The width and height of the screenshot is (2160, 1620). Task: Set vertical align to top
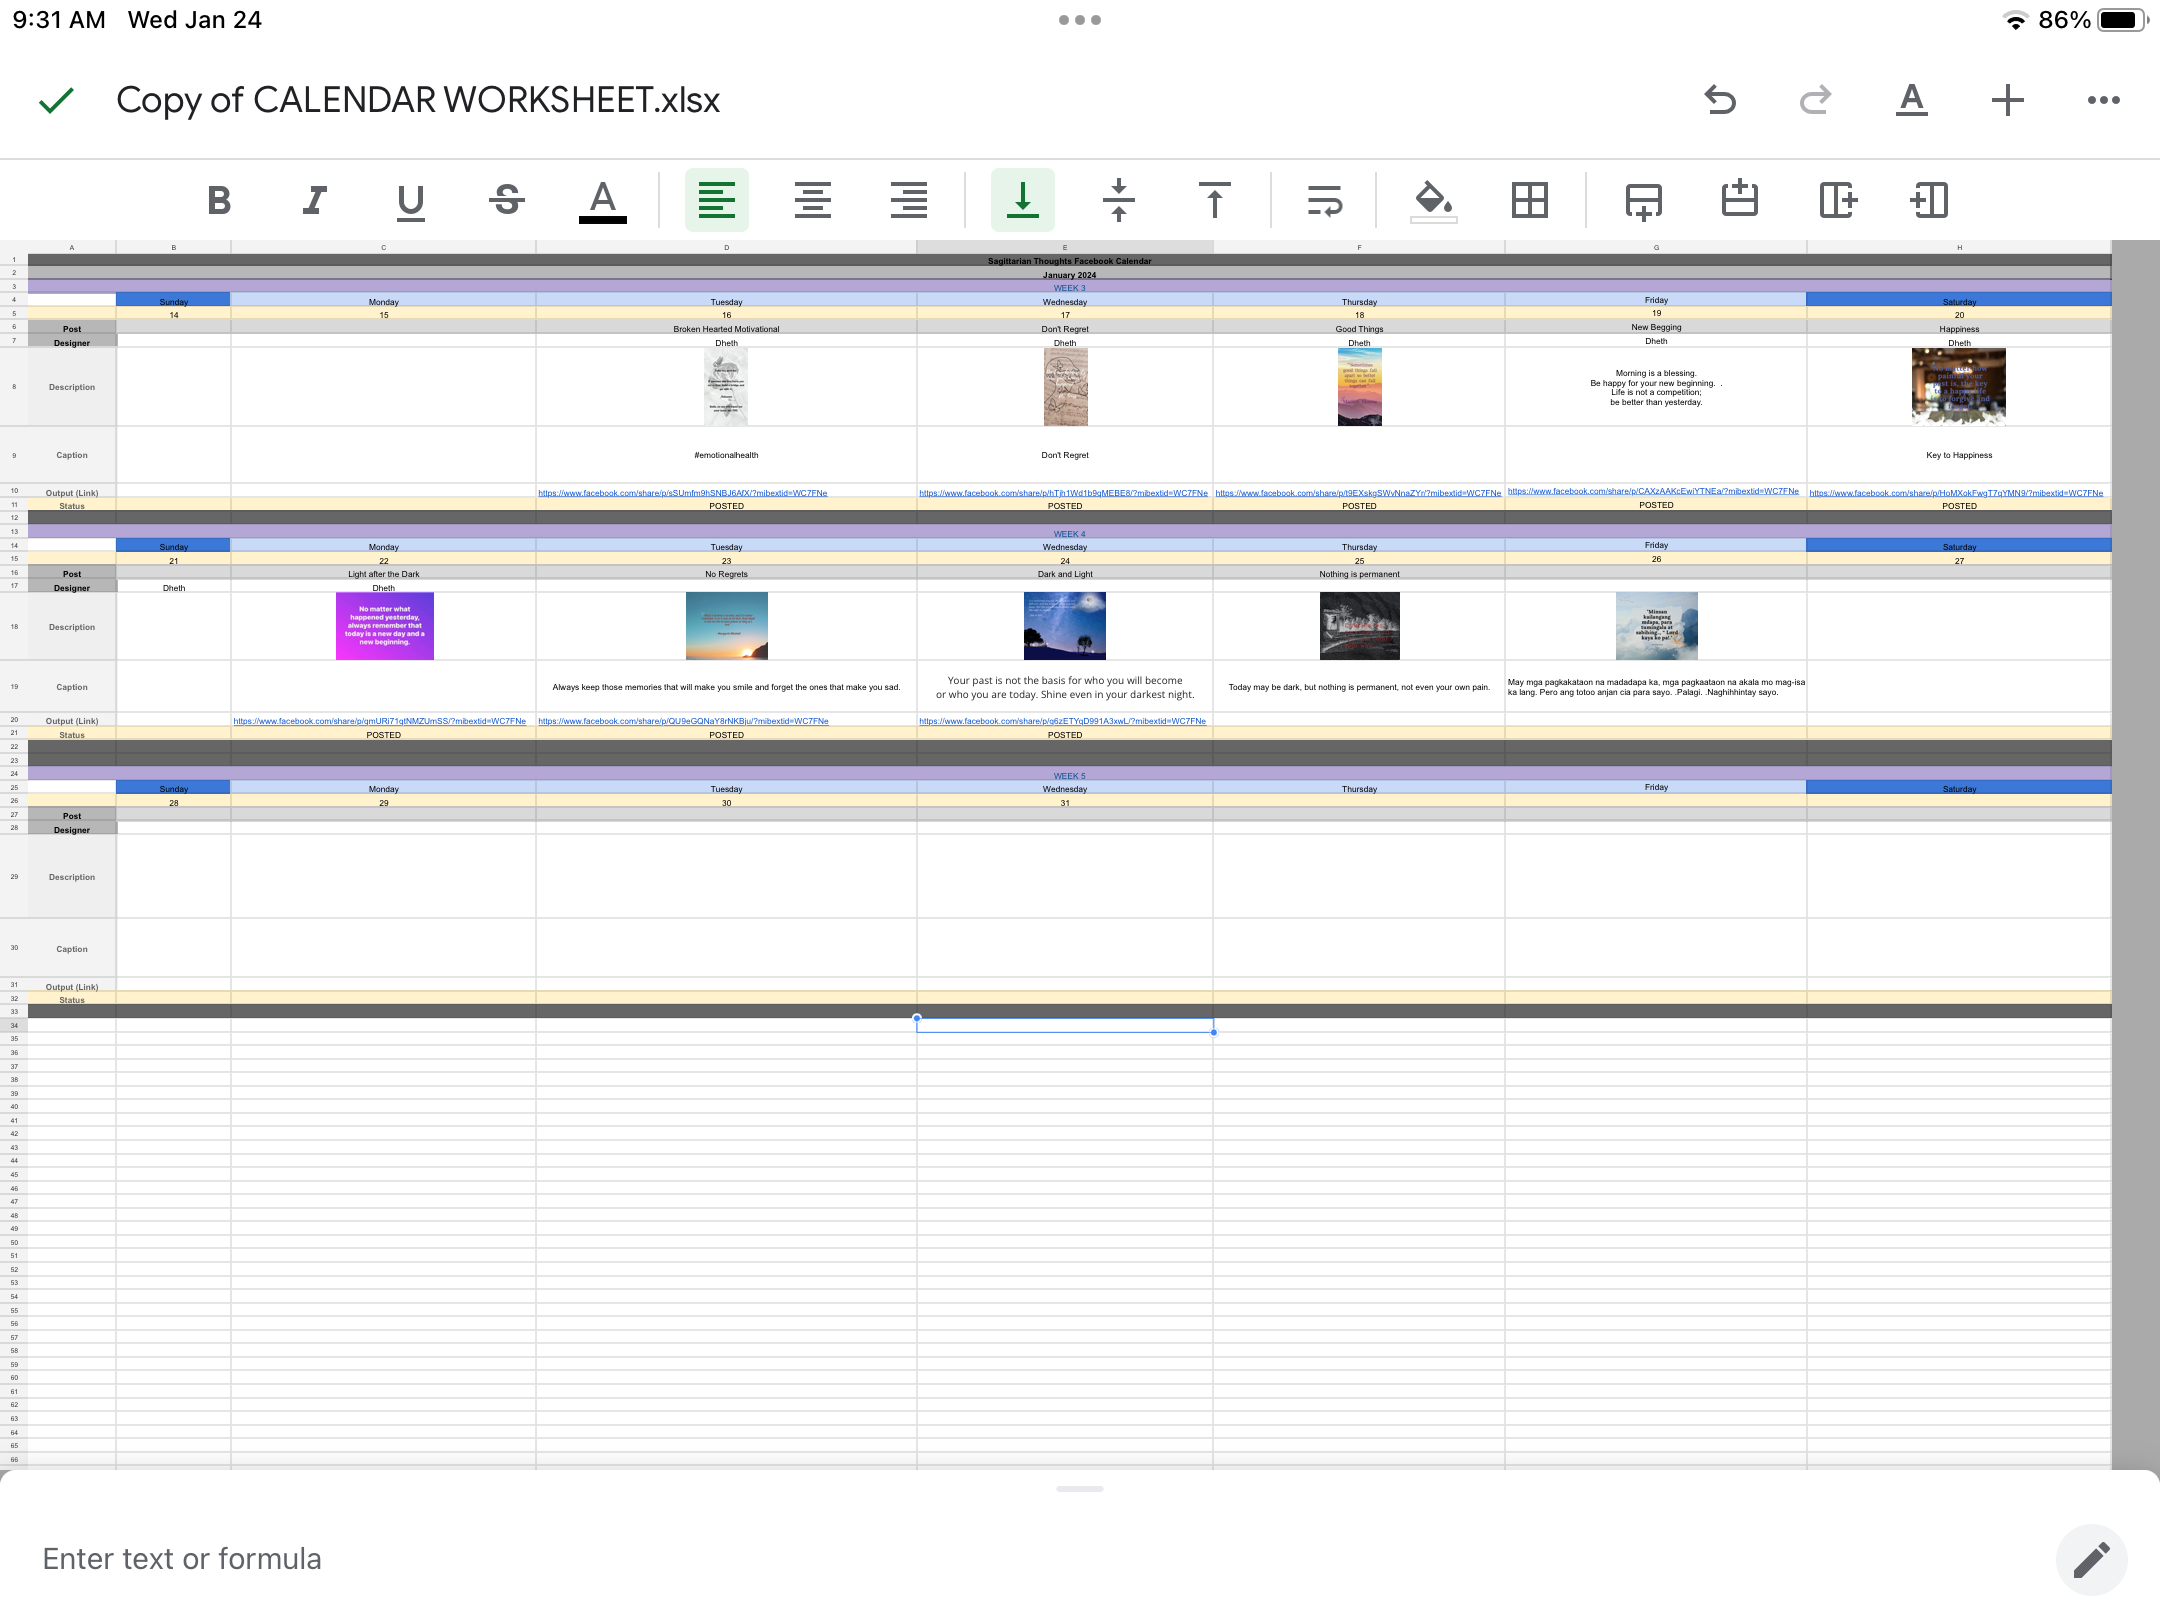point(1214,200)
